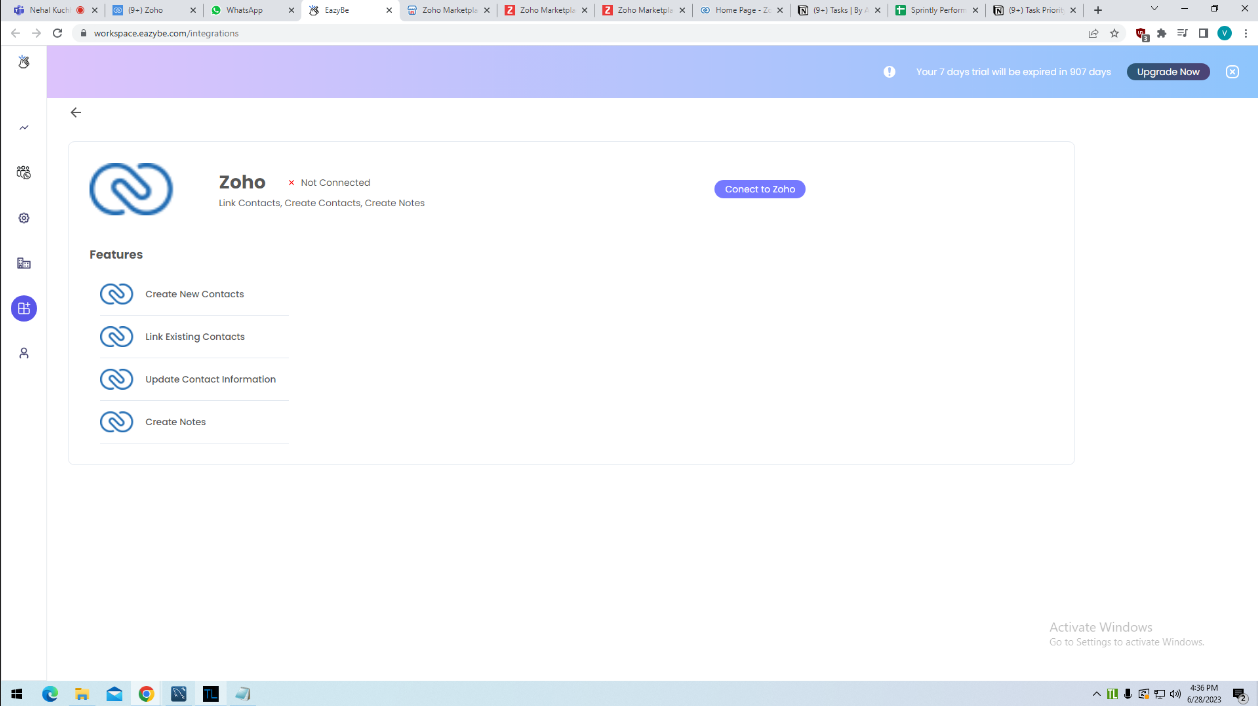Image resolution: width=1258 pixels, height=706 pixels.
Task: Open the browser side panel icon
Action: click(x=1203, y=33)
